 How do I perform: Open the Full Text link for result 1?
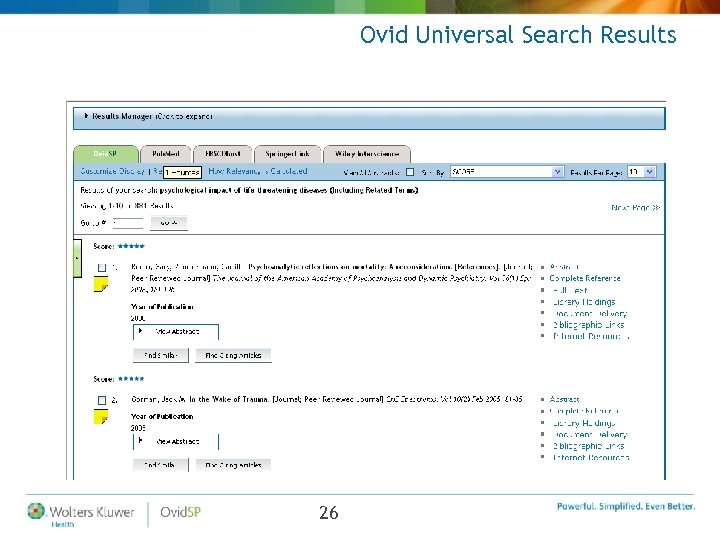(570, 290)
